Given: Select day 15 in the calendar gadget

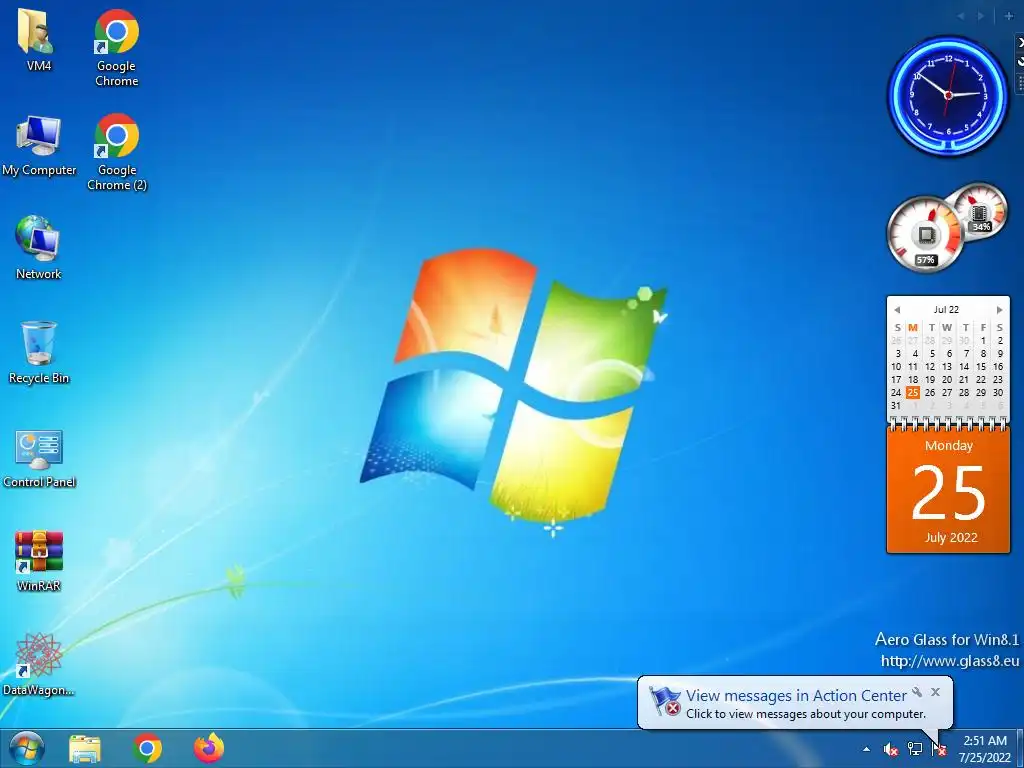Looking at the screenshot, I should tap(981, 366).
